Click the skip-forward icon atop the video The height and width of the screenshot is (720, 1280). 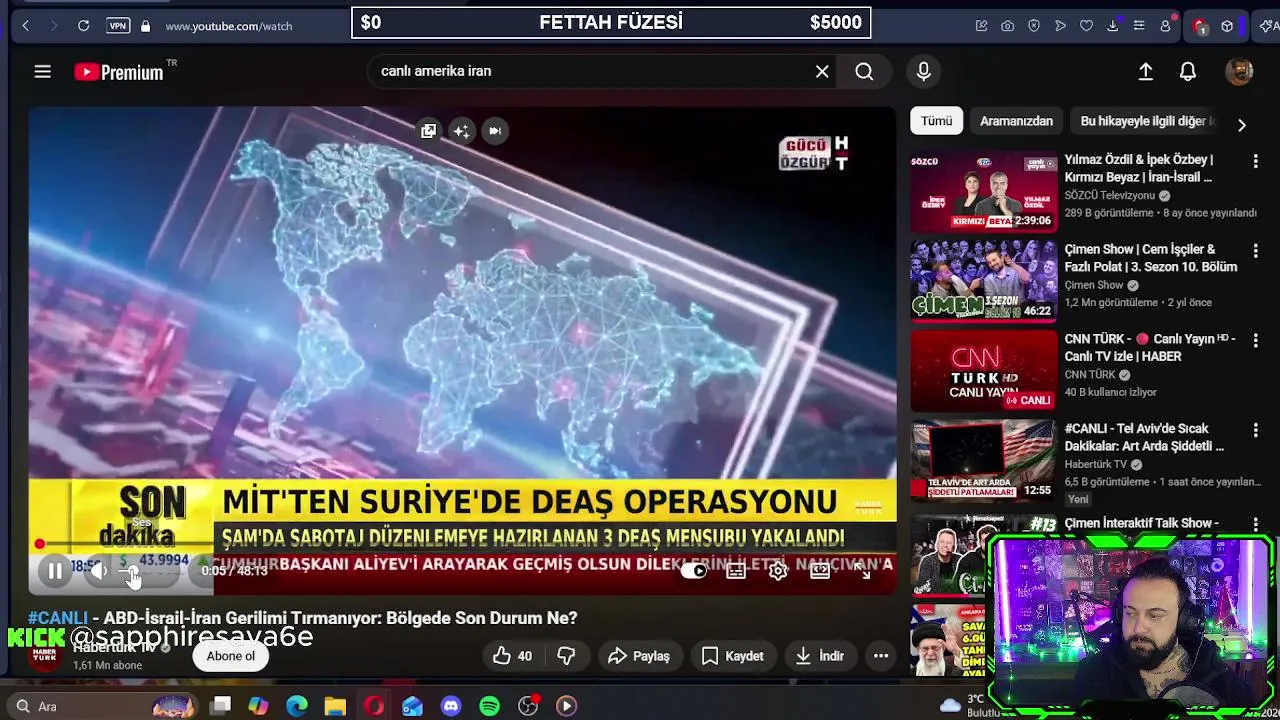click(x=494, y=131)
